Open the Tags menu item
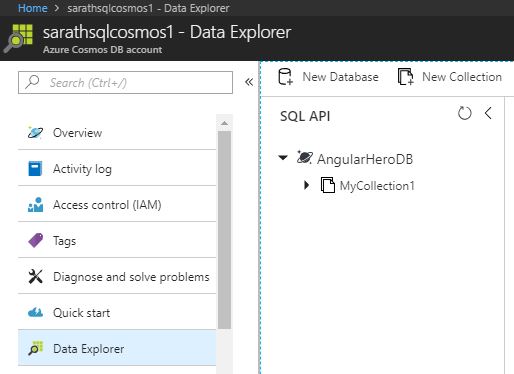Screen dimensions: 514x374 tap(117, 240)
